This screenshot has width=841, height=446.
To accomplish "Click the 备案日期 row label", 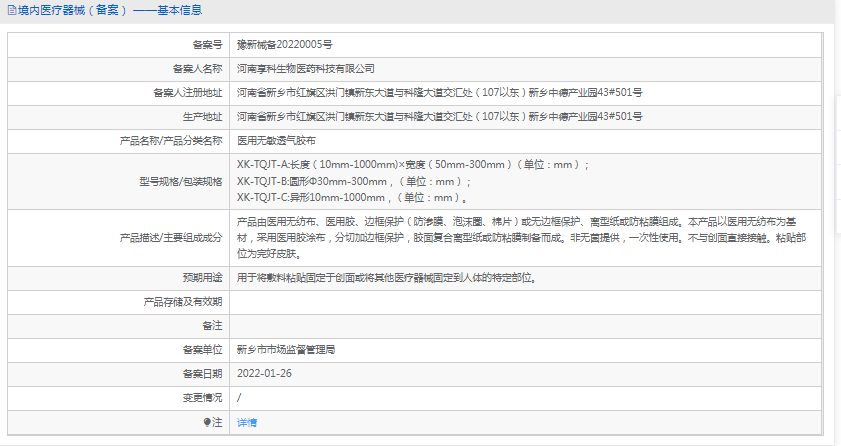I will pyautogui.click(x=203, y=374).
